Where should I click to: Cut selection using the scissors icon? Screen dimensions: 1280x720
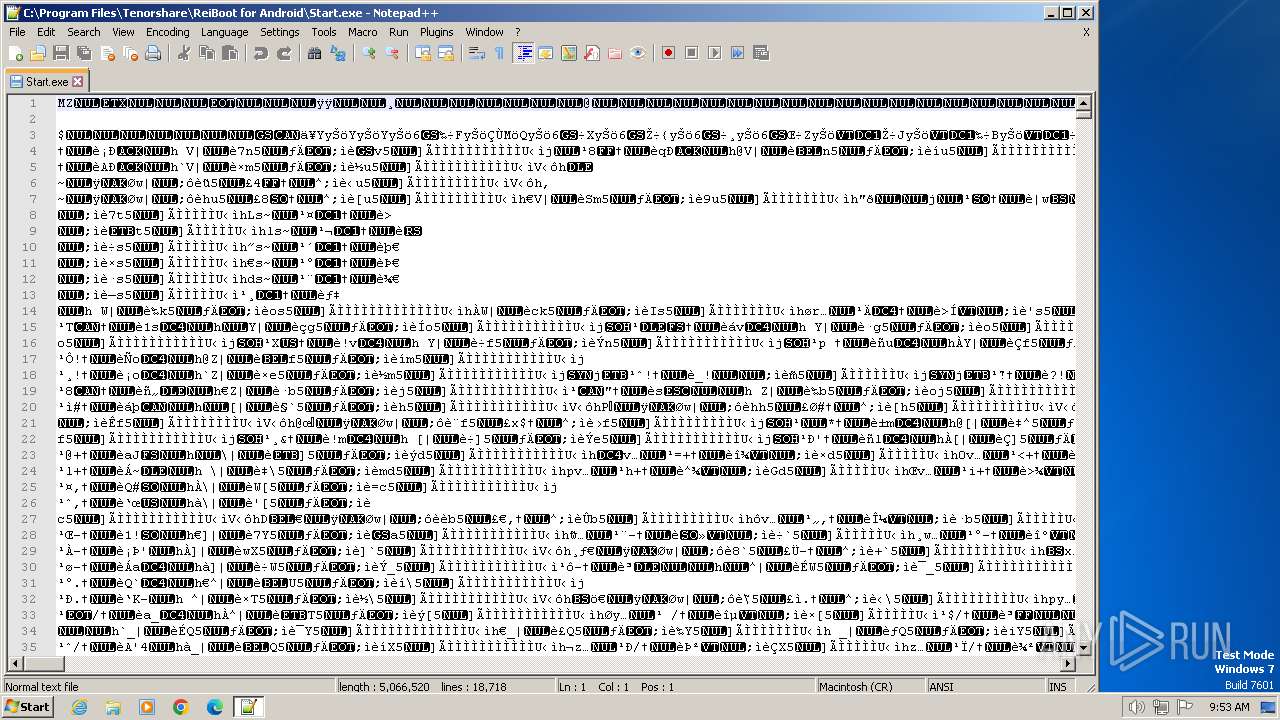coord(184,53)
